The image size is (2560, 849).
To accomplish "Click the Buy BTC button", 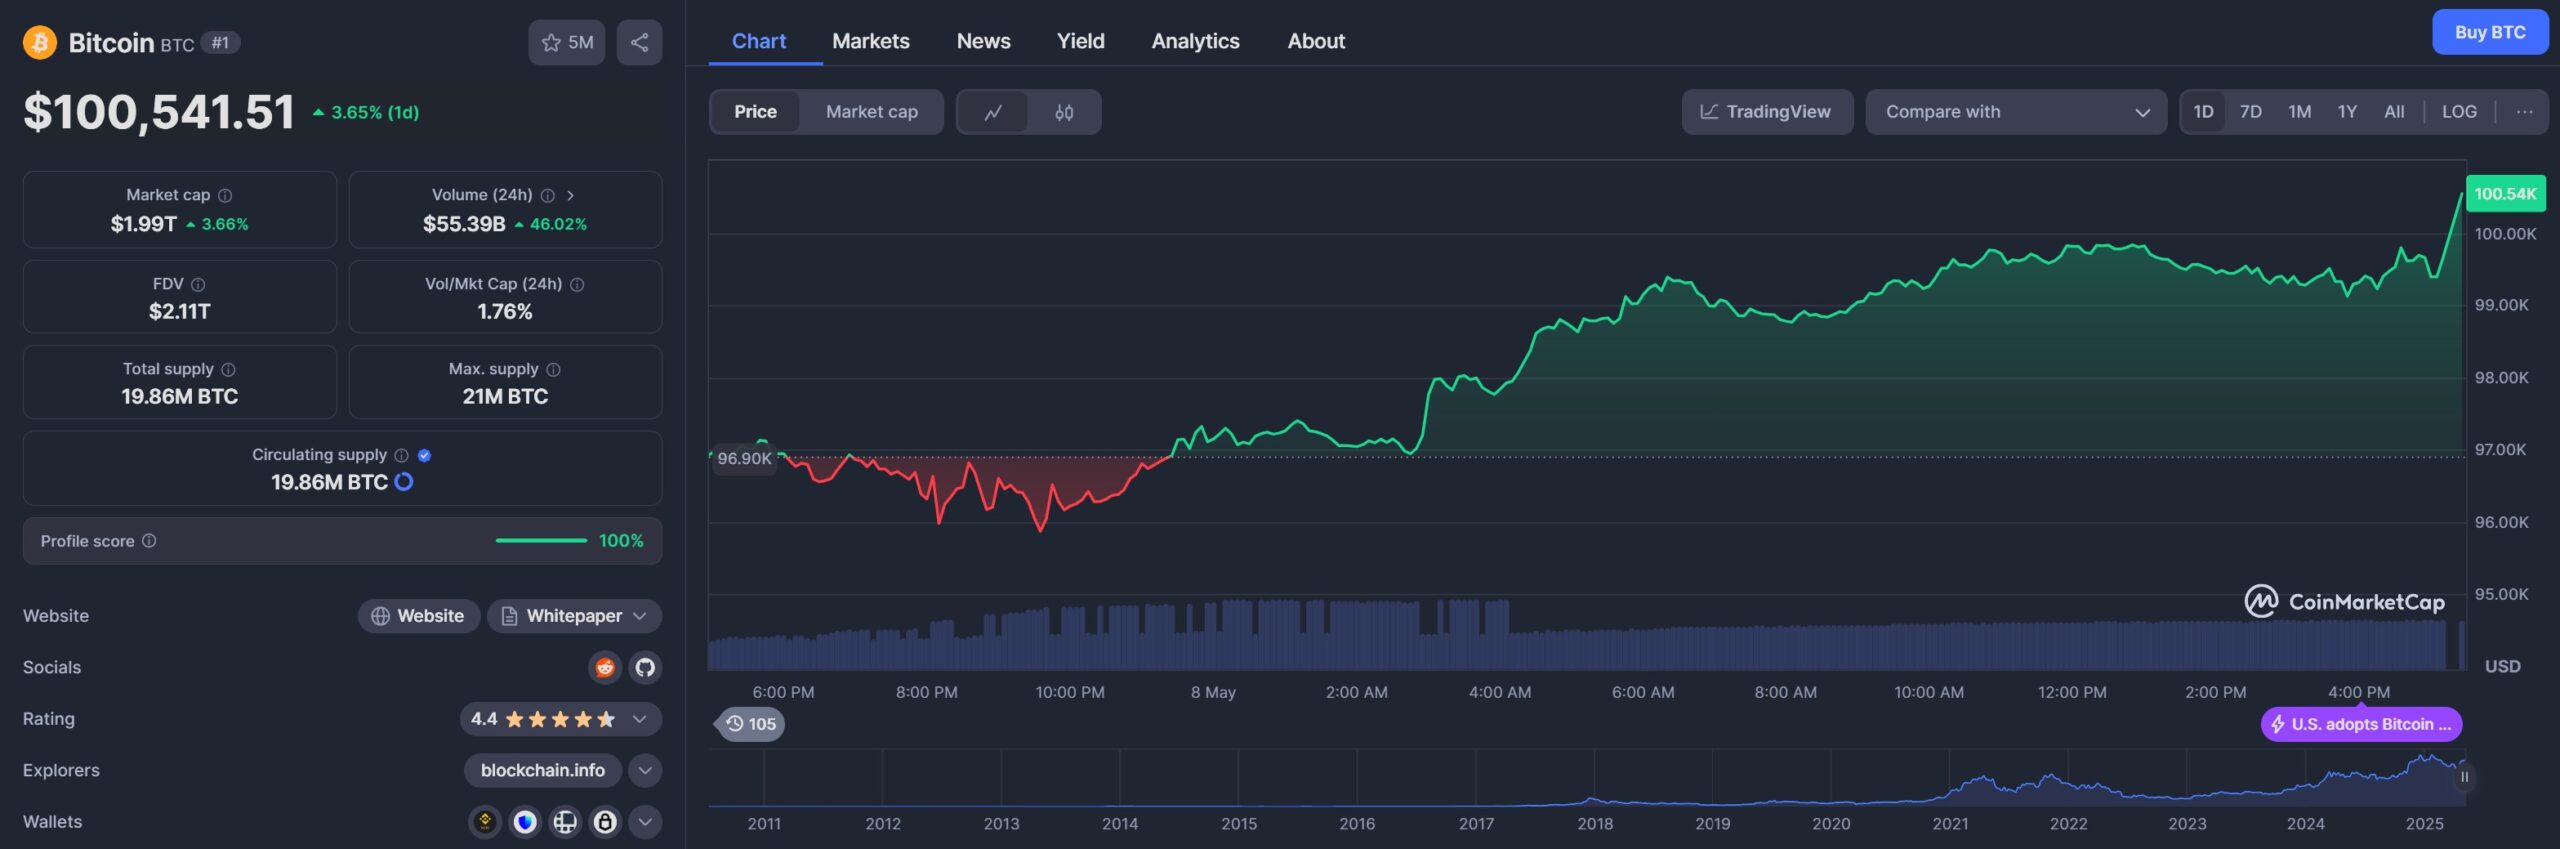I will [x=2490, y=32].
